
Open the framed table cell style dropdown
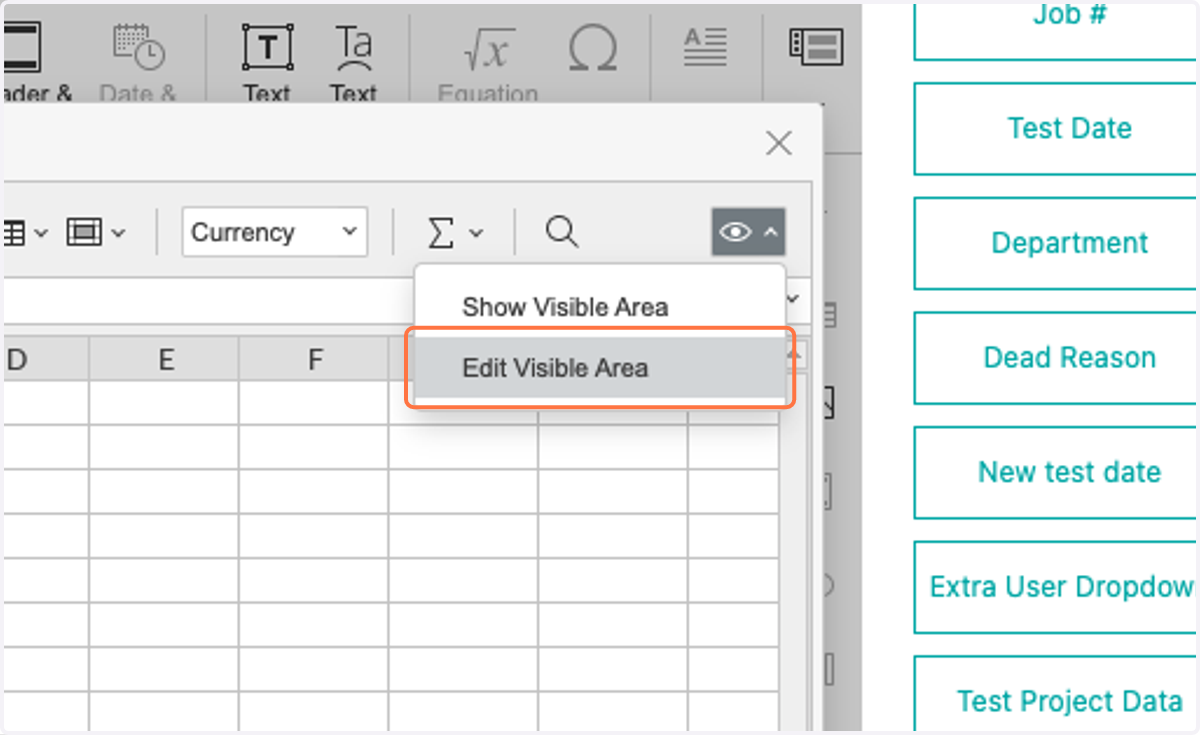click(x=96, y=233)
